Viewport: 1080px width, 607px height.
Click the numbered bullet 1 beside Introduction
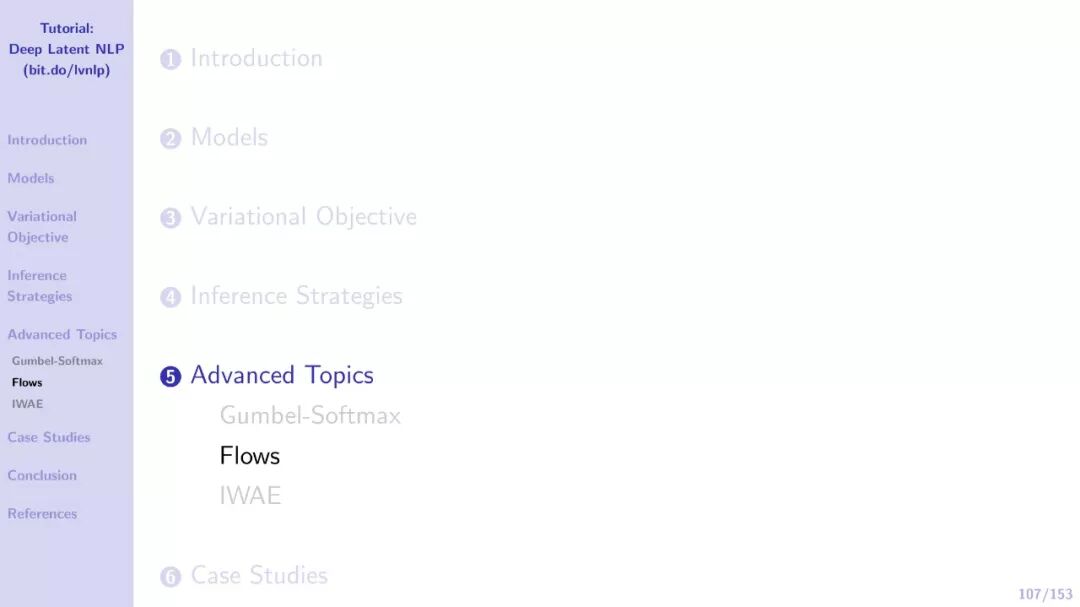click(170, 60)
